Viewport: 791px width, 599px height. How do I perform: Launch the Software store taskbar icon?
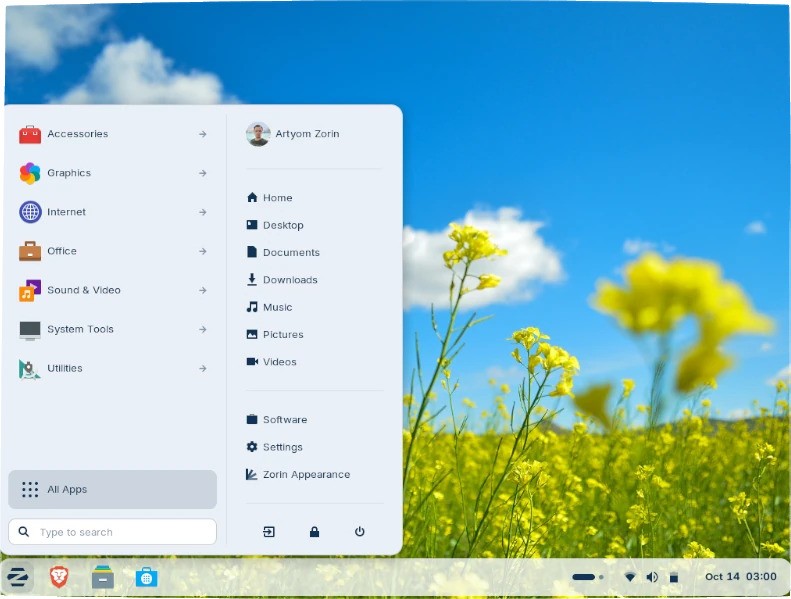point(146,577)
